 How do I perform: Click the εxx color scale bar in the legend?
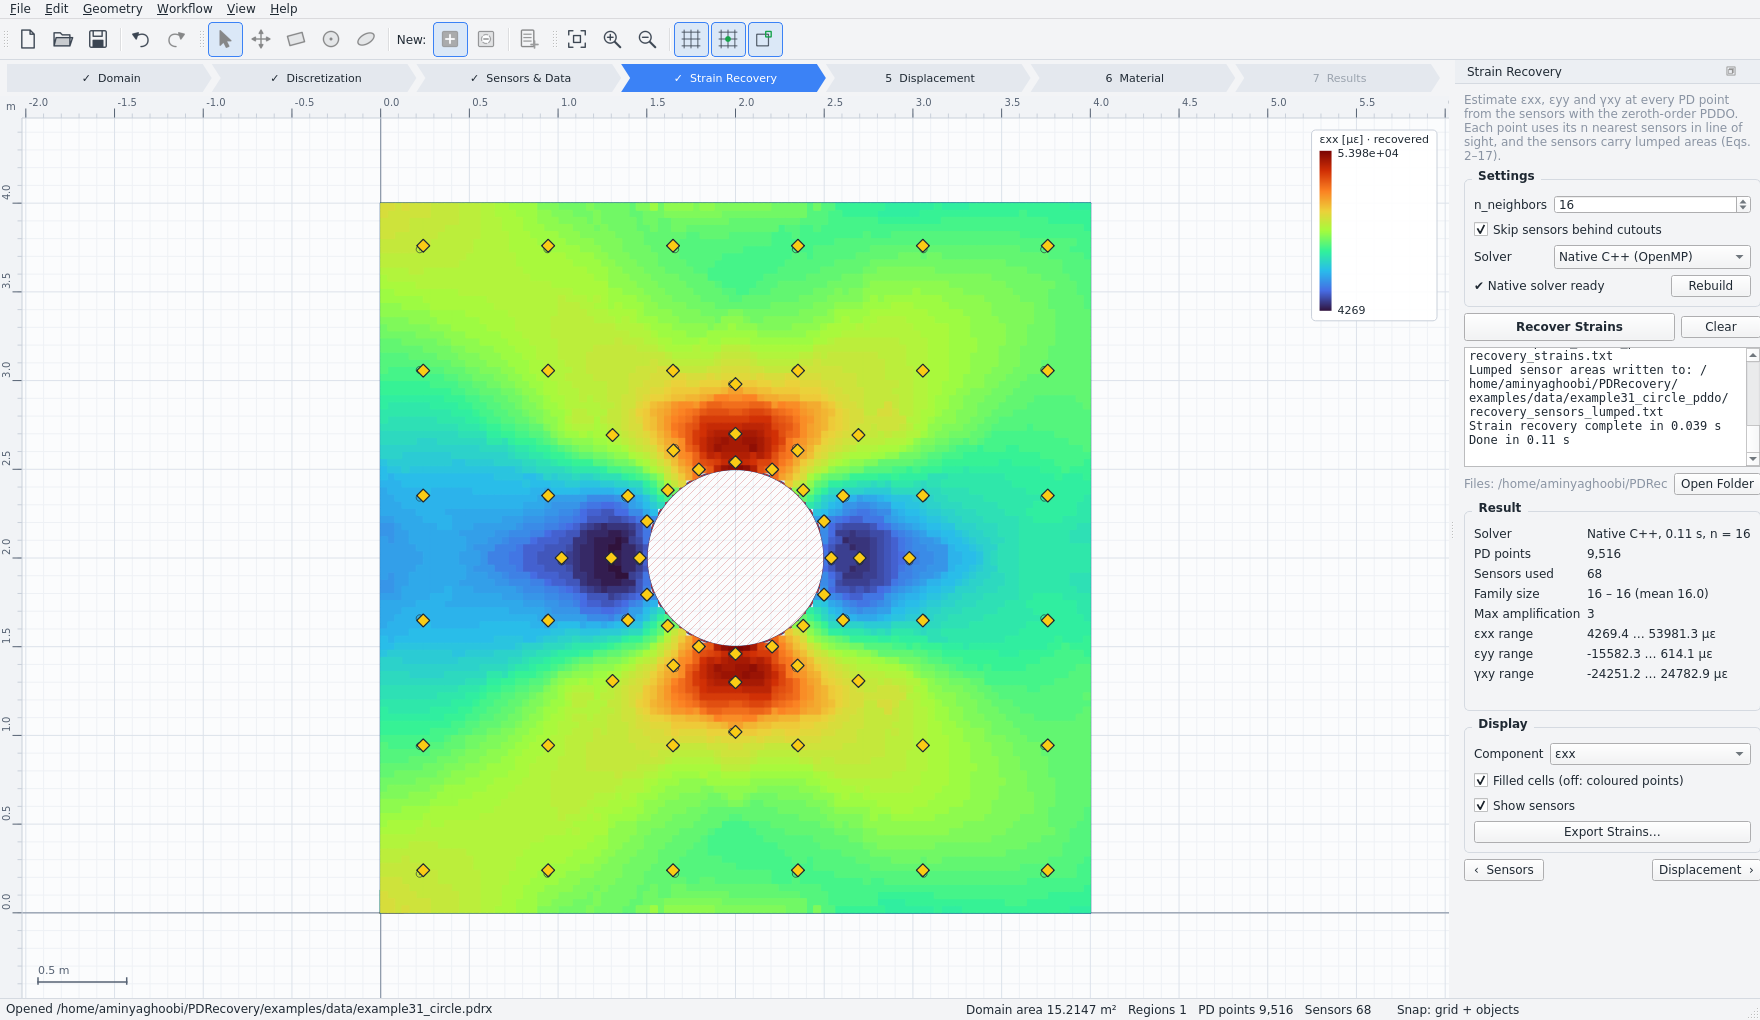pyautogui.click(x=1325, y=231)
